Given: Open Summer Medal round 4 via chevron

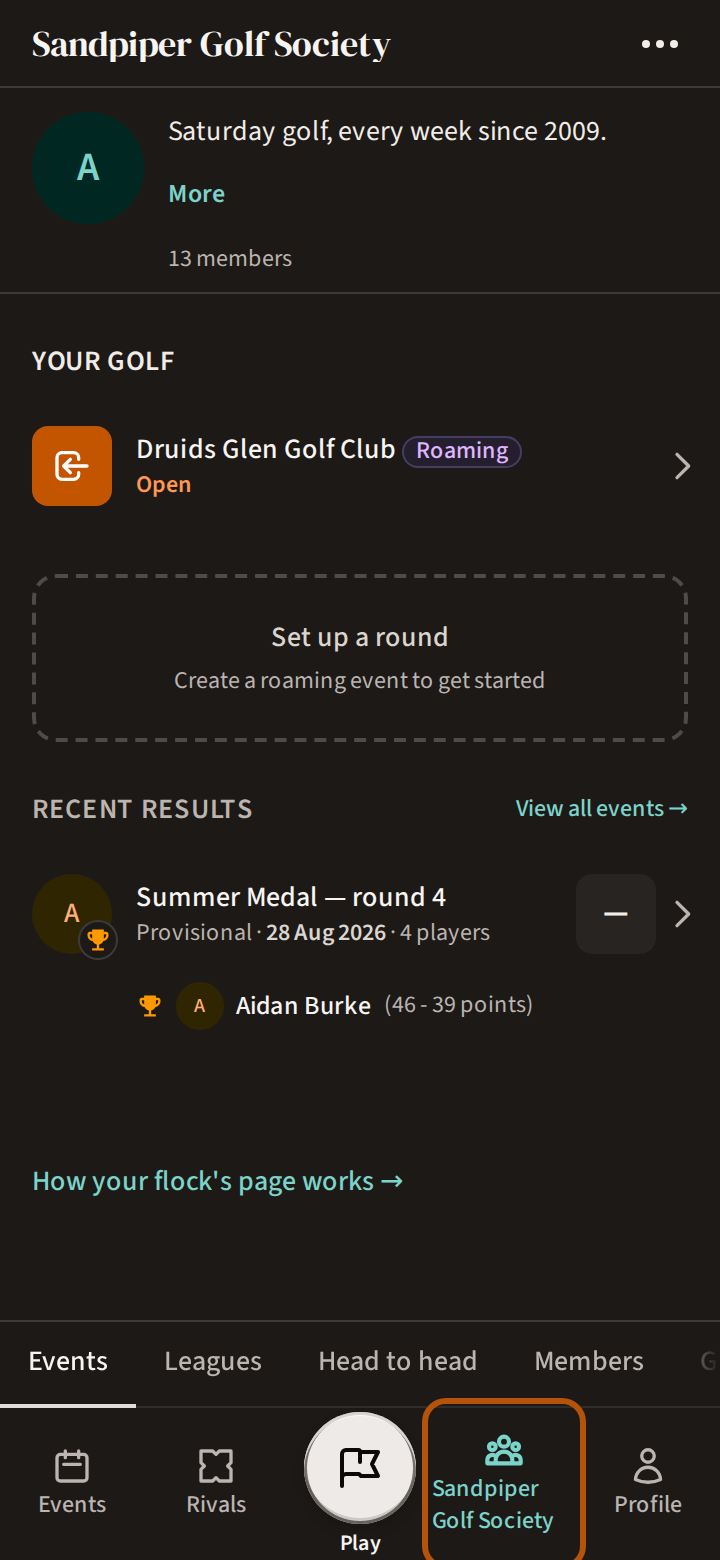Looking at the screenshot, I should [x=682, y=914].
